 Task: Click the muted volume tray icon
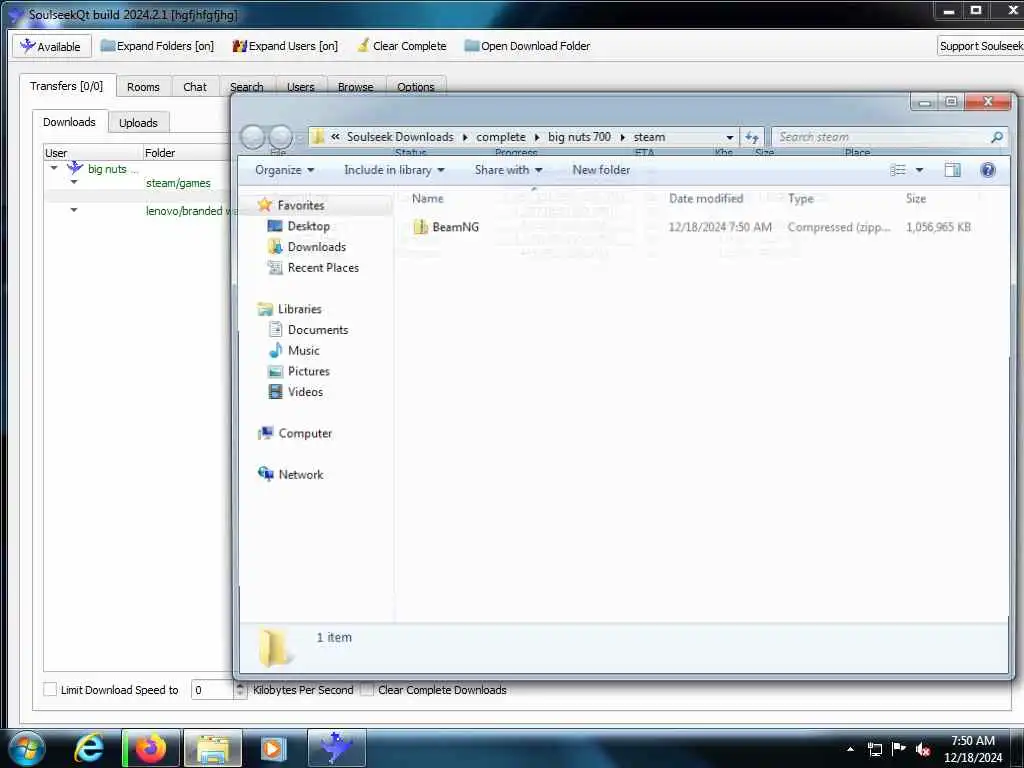(x=923, y=750)
